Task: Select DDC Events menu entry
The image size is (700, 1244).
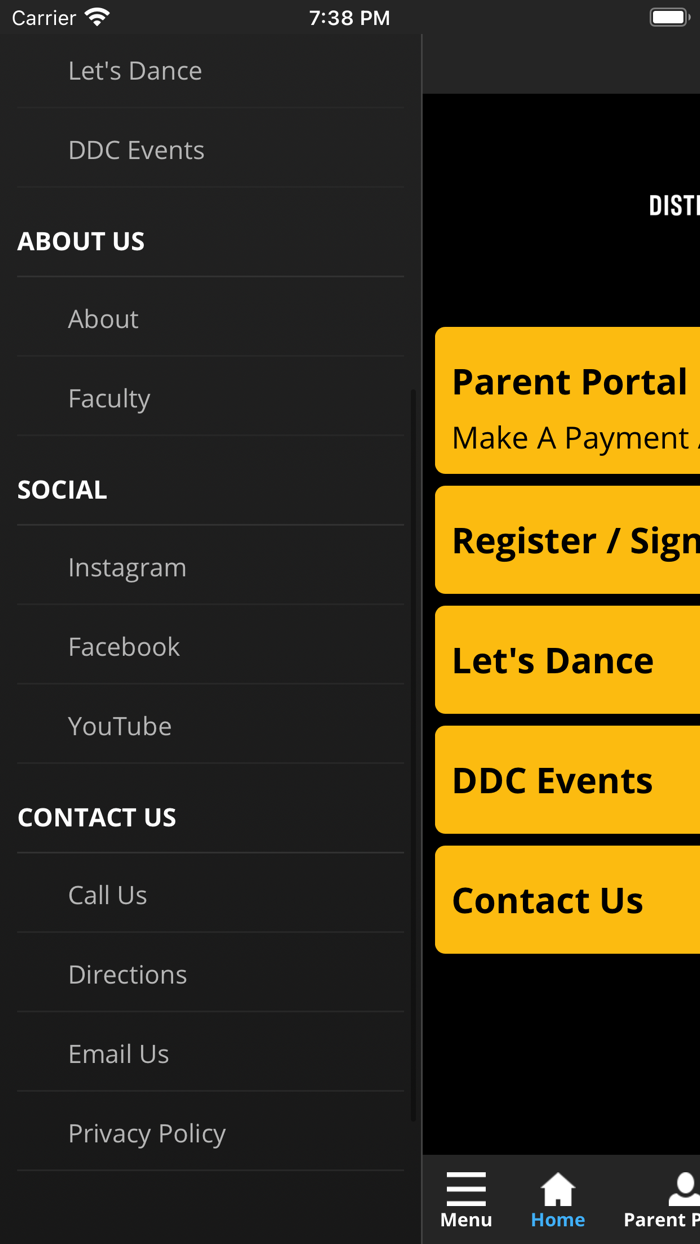Action: (136, 150)
